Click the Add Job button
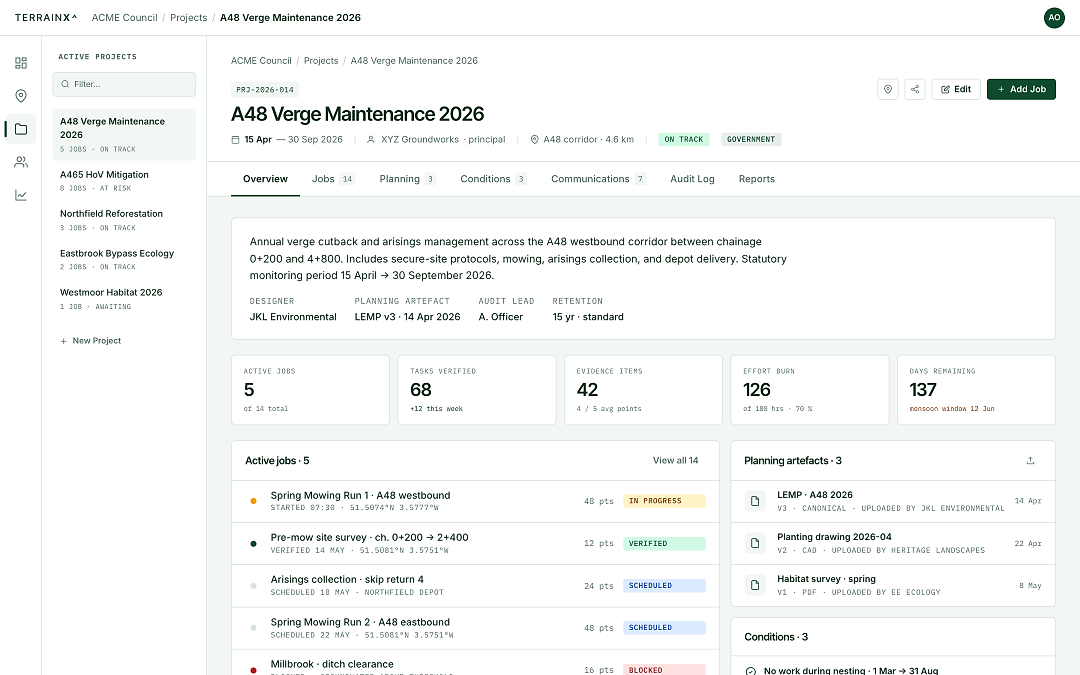Viewport: 1080px width, 675px height. tap(1021, 90)
